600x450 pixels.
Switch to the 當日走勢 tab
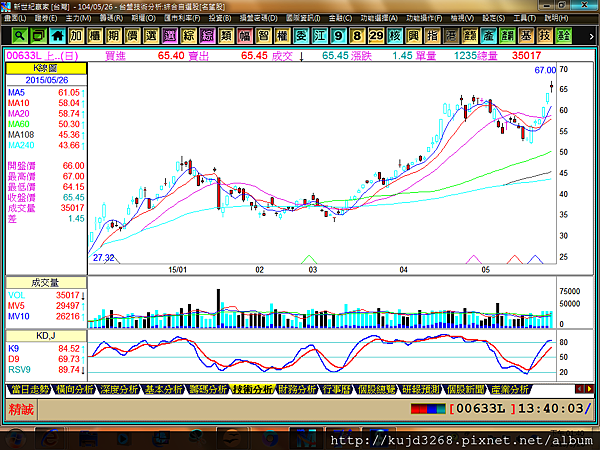(x=29, y=390)
